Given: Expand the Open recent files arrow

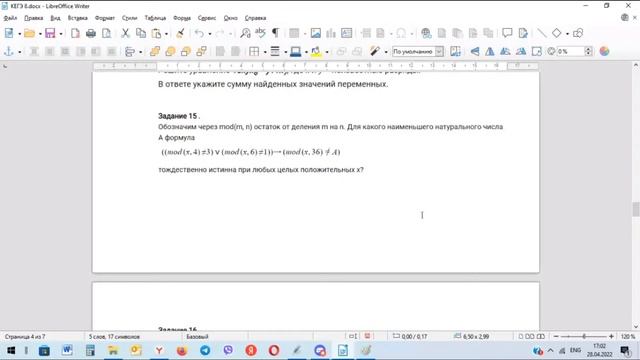Looking at the screenshot, I should (x=40, y=33).
